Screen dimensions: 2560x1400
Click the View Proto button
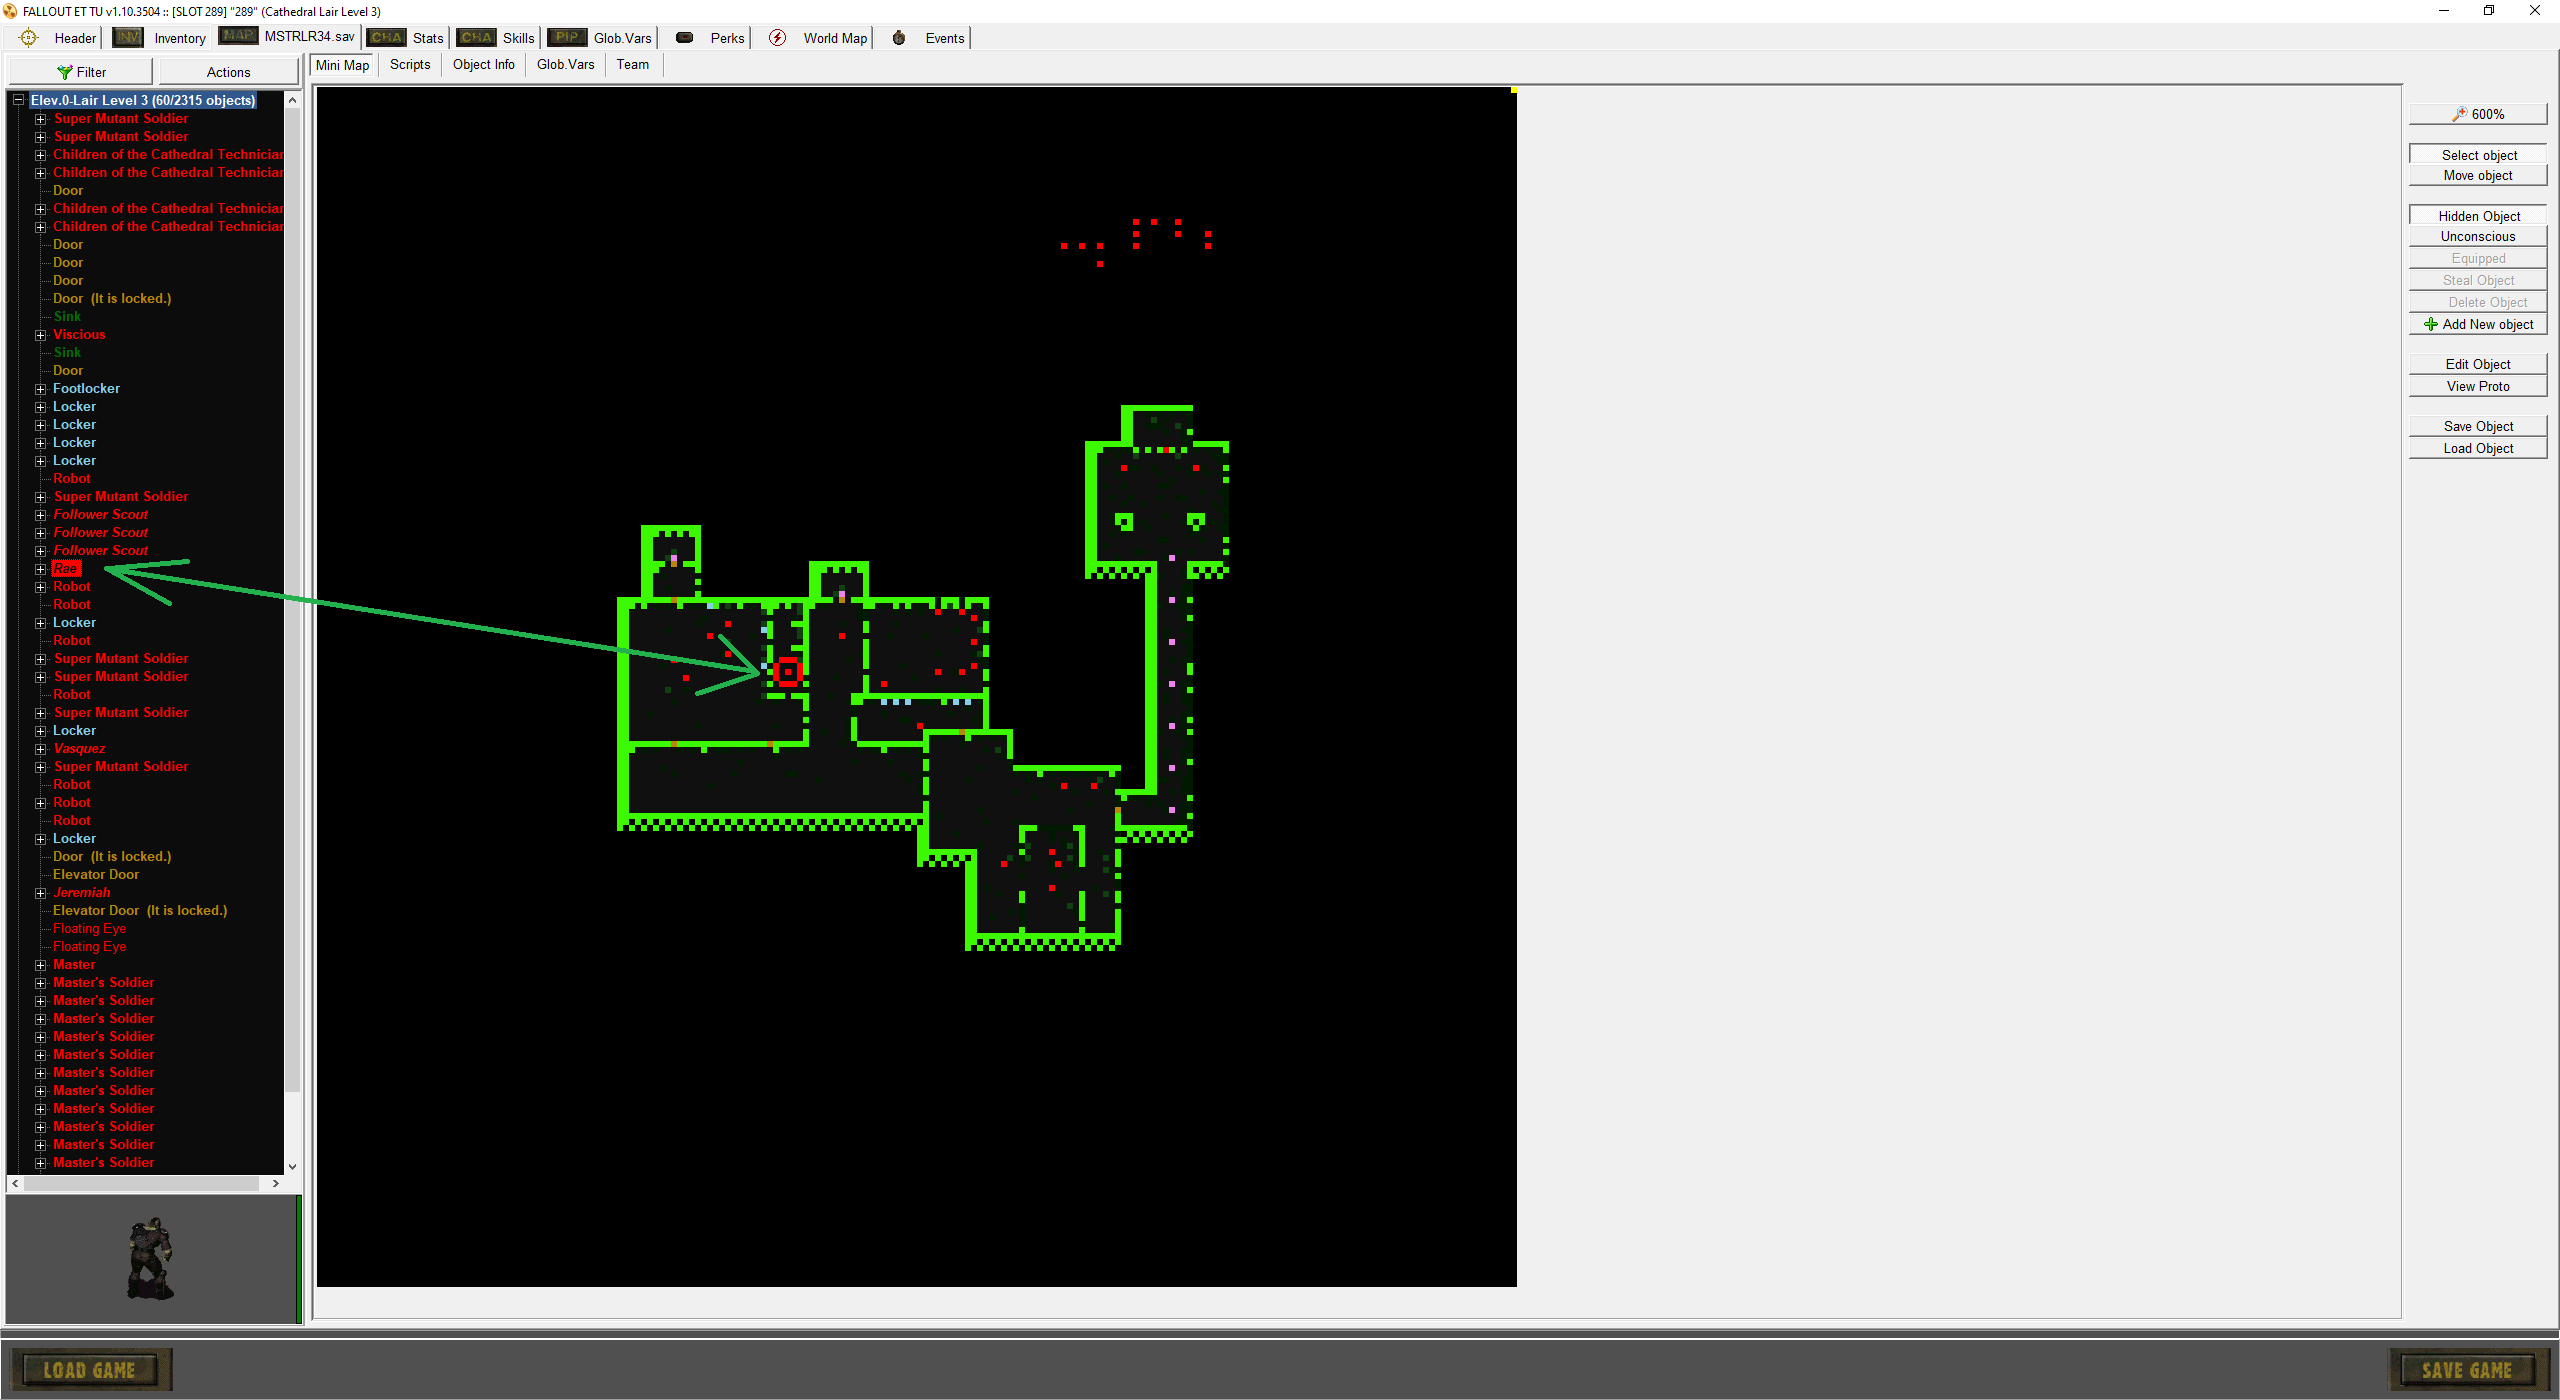point(2478,386)
